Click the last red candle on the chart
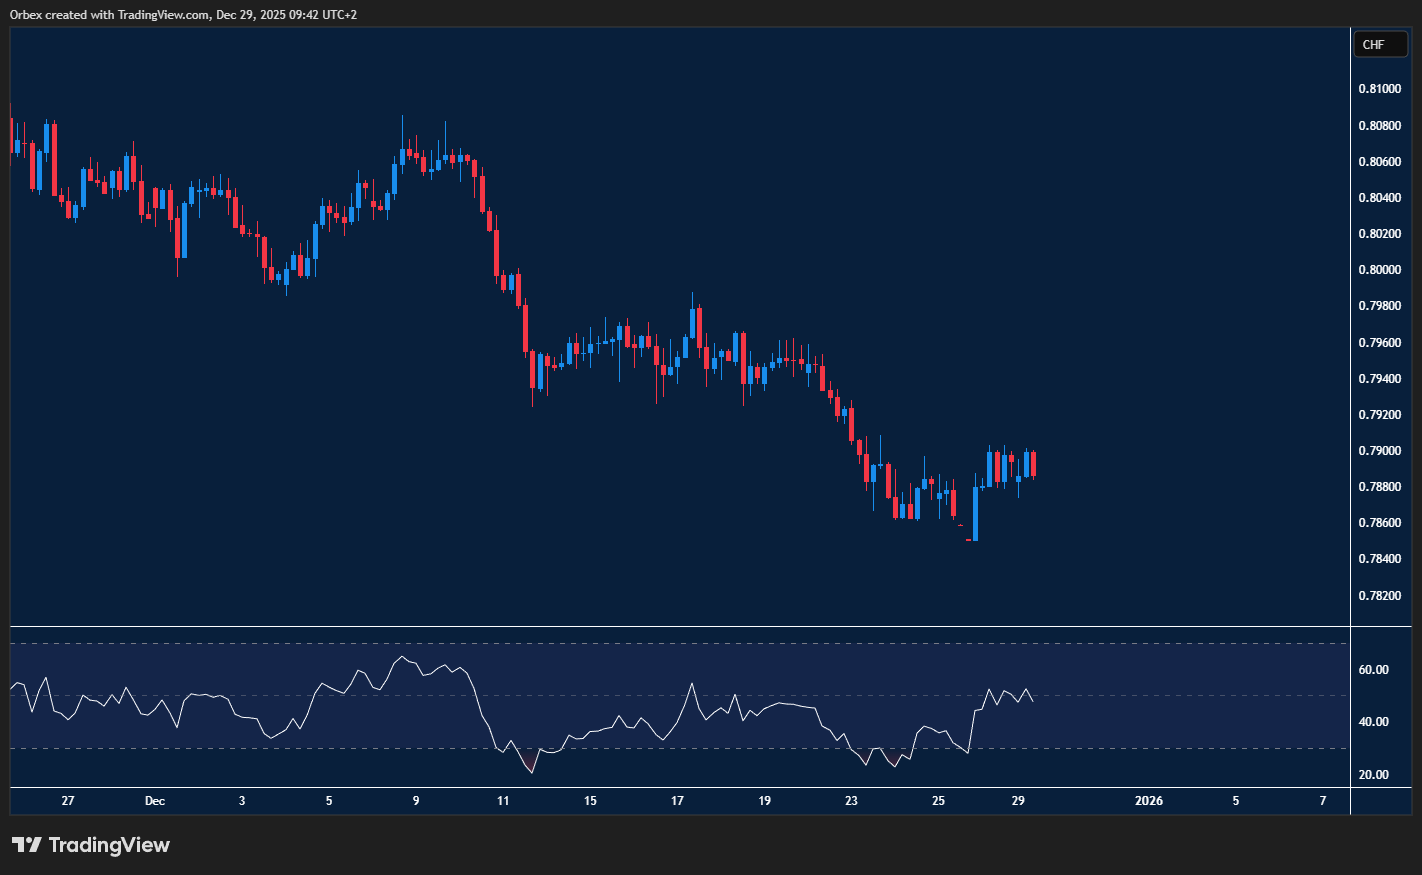 pyautogui.click(x=1033, y=464)
